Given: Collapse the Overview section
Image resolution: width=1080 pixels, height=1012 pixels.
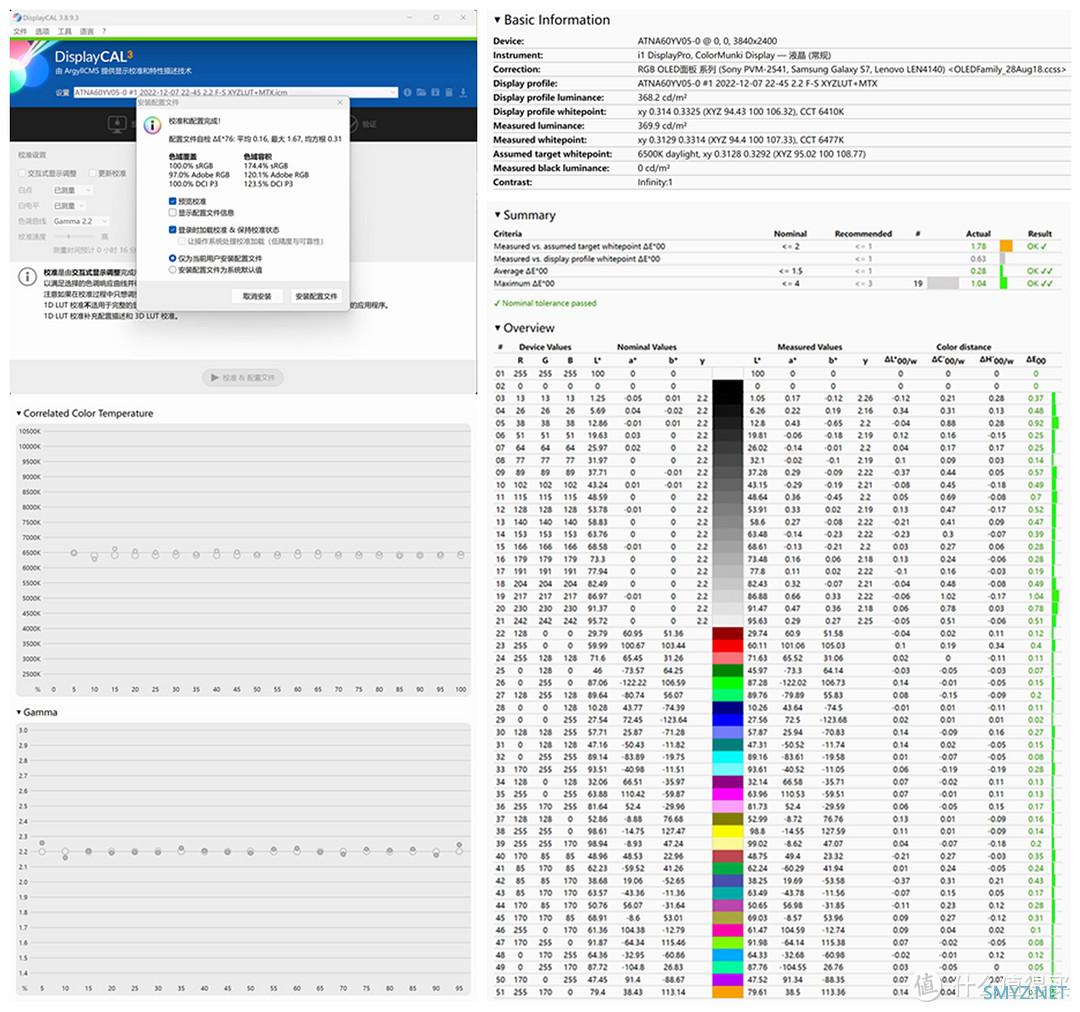Looking at the screenshot, I should click(x=497, y=328).
